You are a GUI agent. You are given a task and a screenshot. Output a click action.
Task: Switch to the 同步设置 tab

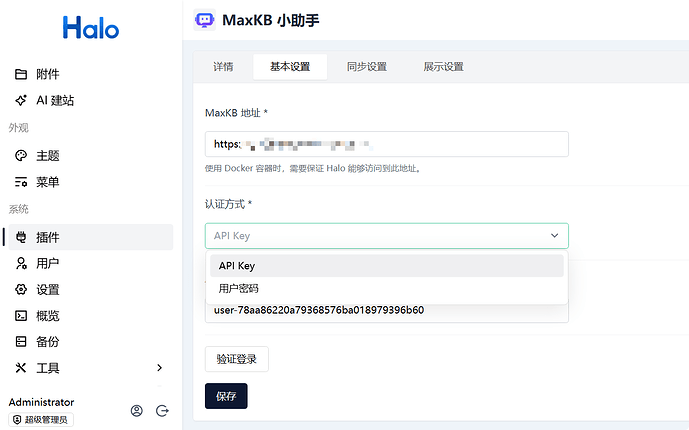(367, 67)
